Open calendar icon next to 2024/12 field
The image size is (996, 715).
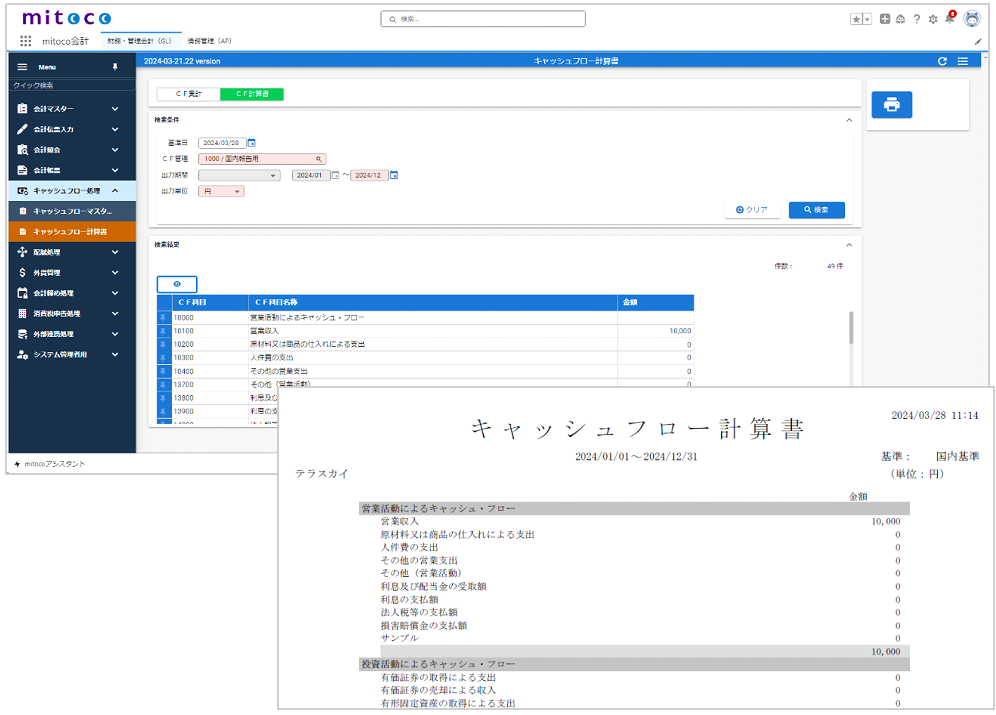394,175
